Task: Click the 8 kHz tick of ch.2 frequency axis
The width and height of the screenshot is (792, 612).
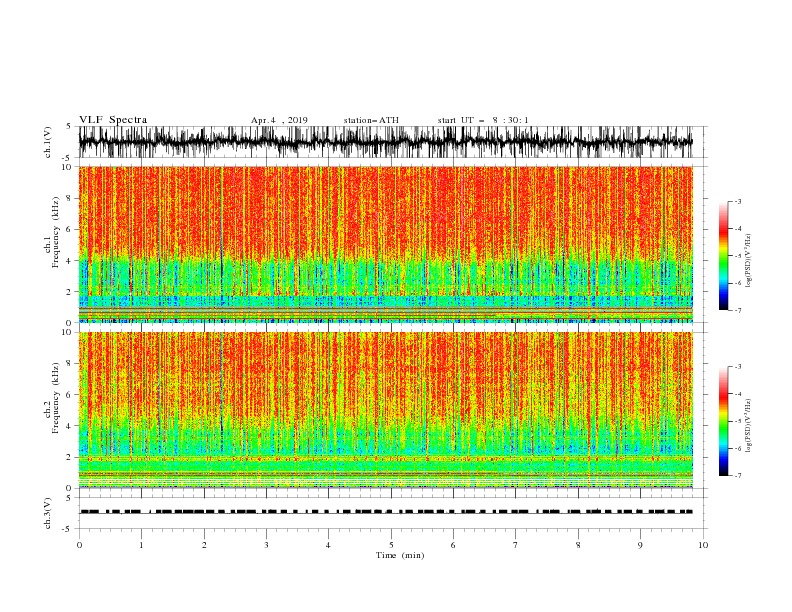Action: (x=70, y=364)
